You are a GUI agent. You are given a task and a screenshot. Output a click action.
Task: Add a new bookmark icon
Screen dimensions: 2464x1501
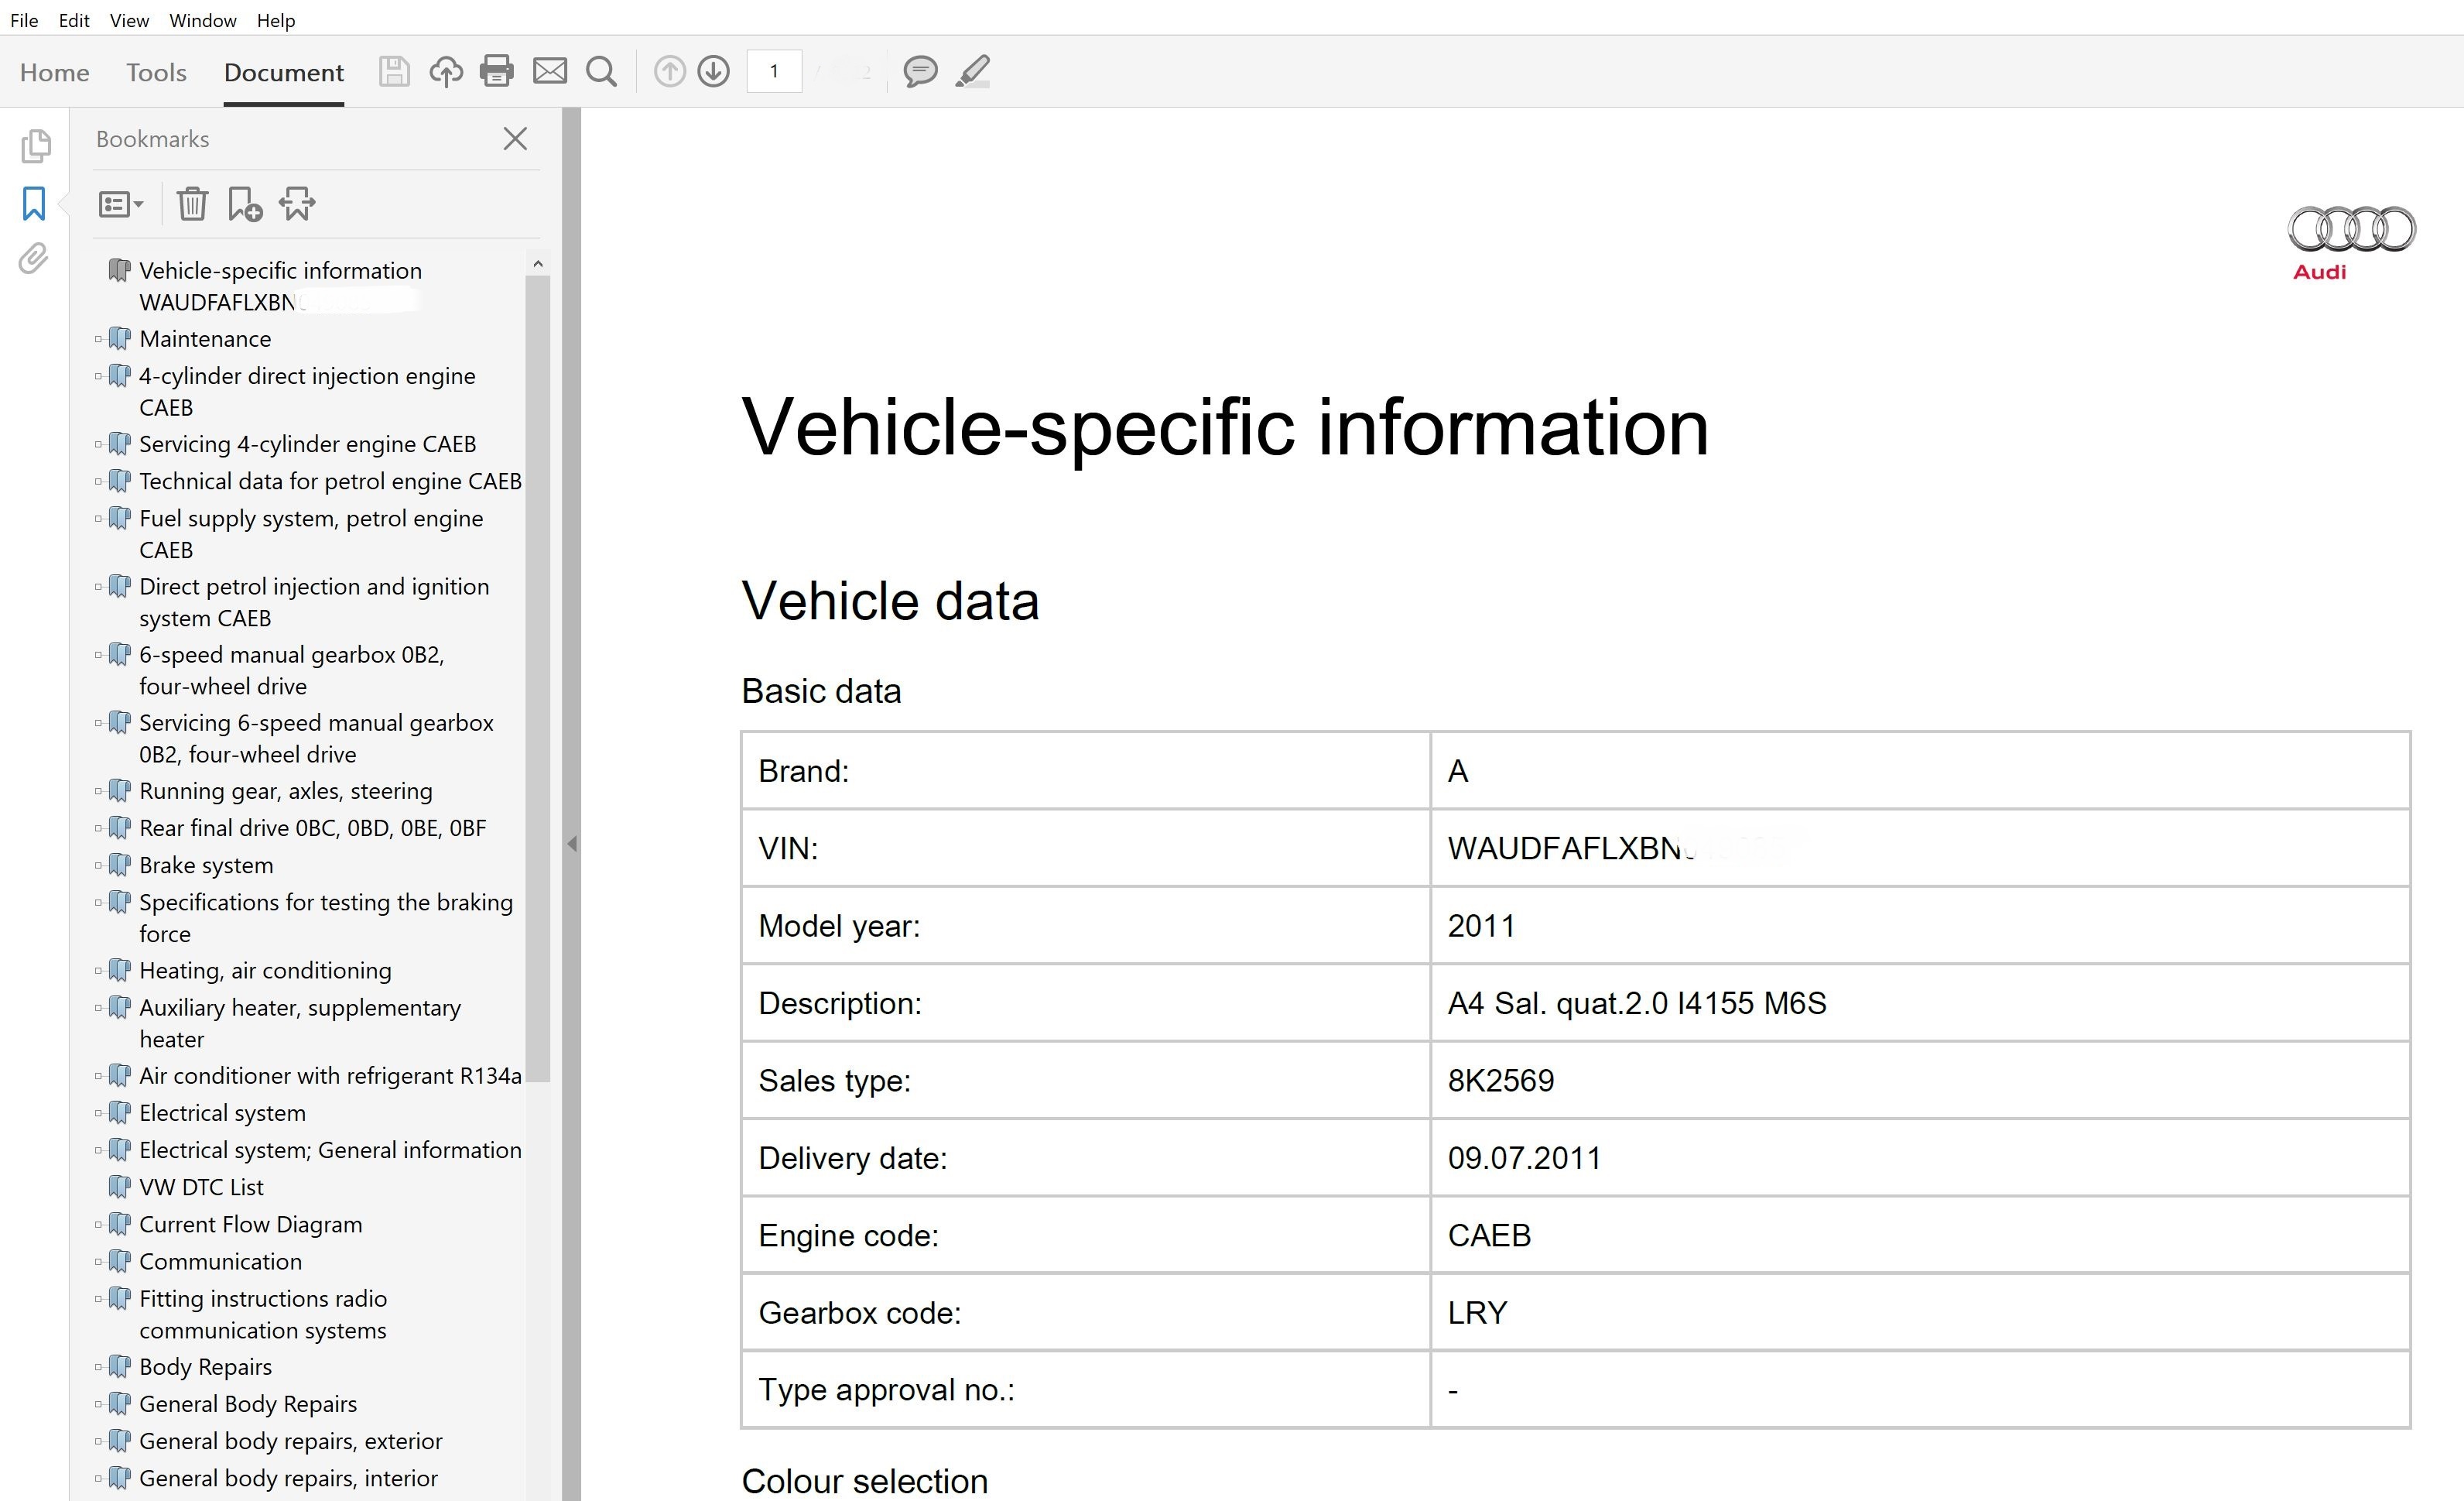244,204
